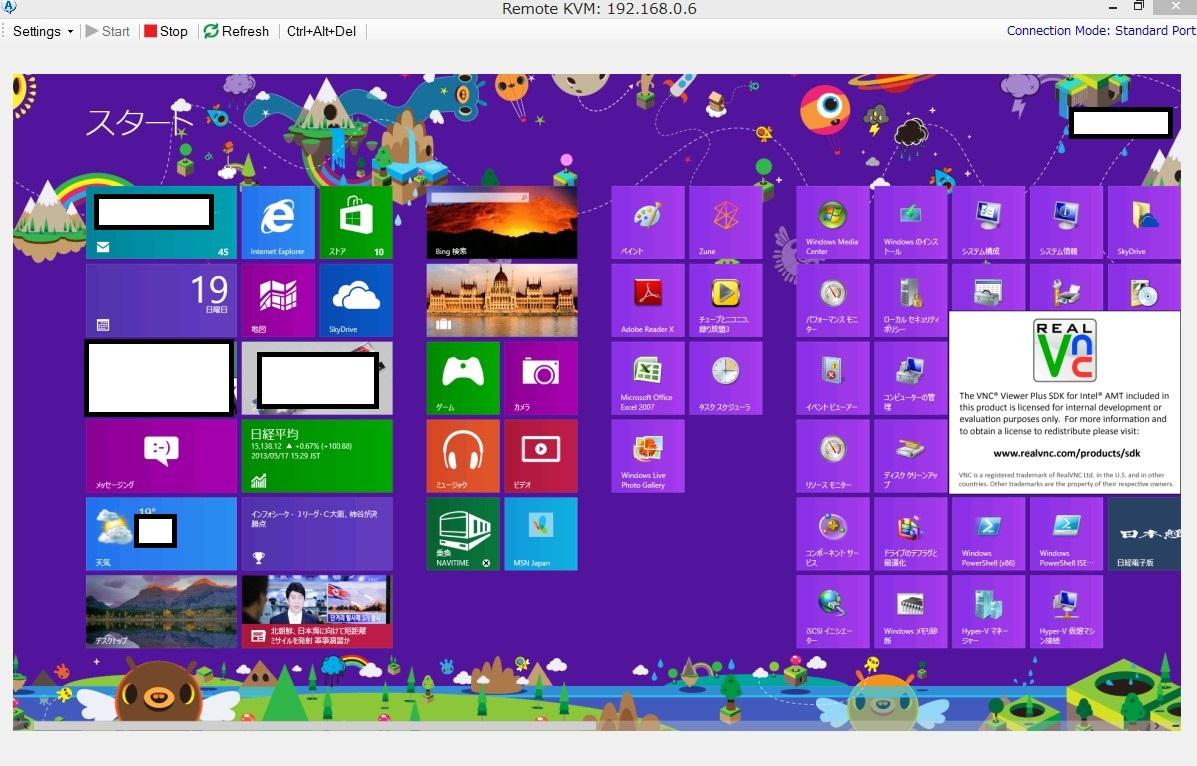Viewport: 1197px width, 766px height.
Task: Send Ctrl+Alt+Del to remote machine
Action: click(x=321, y=31)
